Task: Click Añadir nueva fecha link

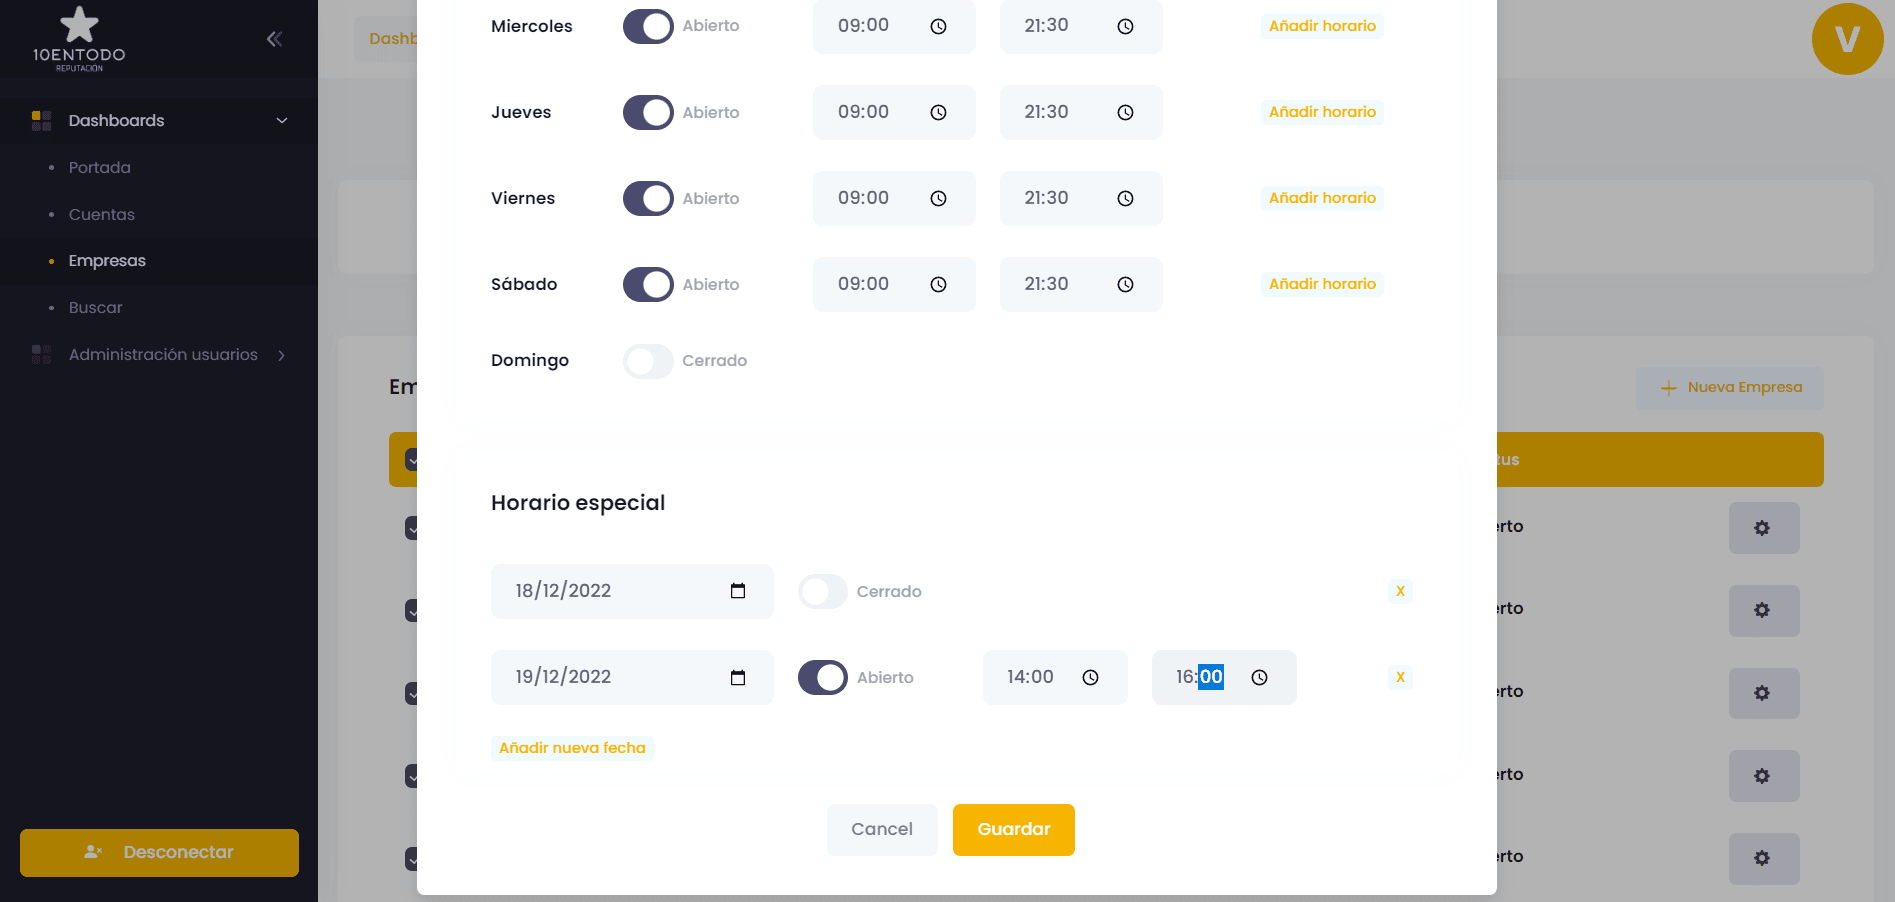Action: click(x=572, y=748)
